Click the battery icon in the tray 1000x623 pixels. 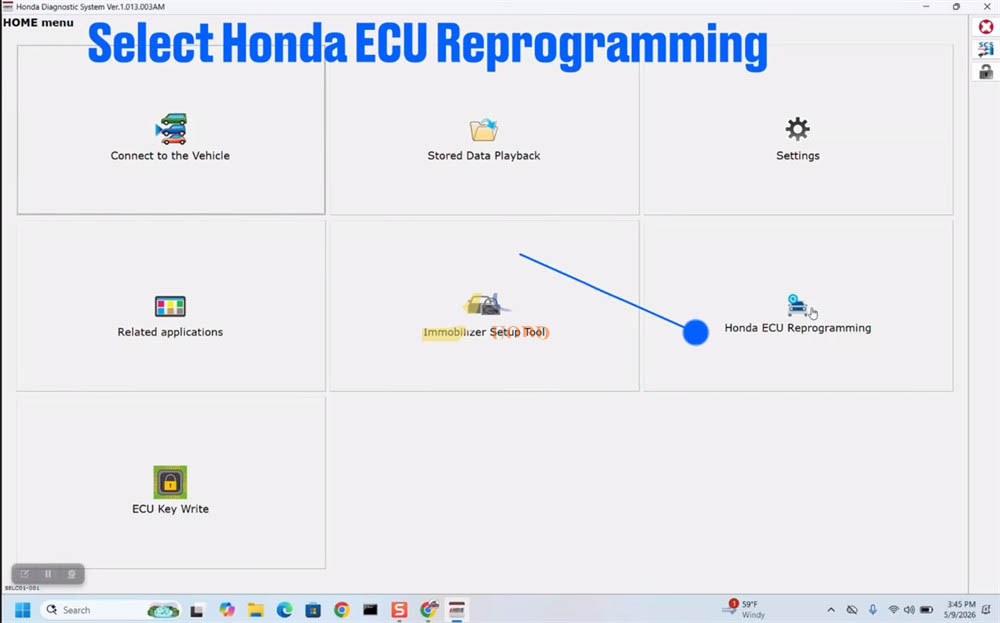(927, 610)
